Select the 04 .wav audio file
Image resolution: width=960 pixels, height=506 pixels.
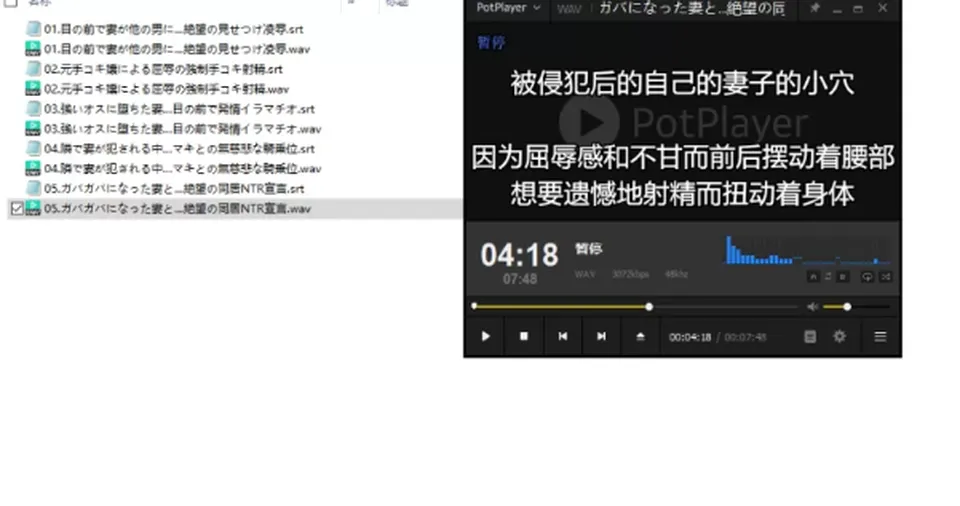point(182,168)
